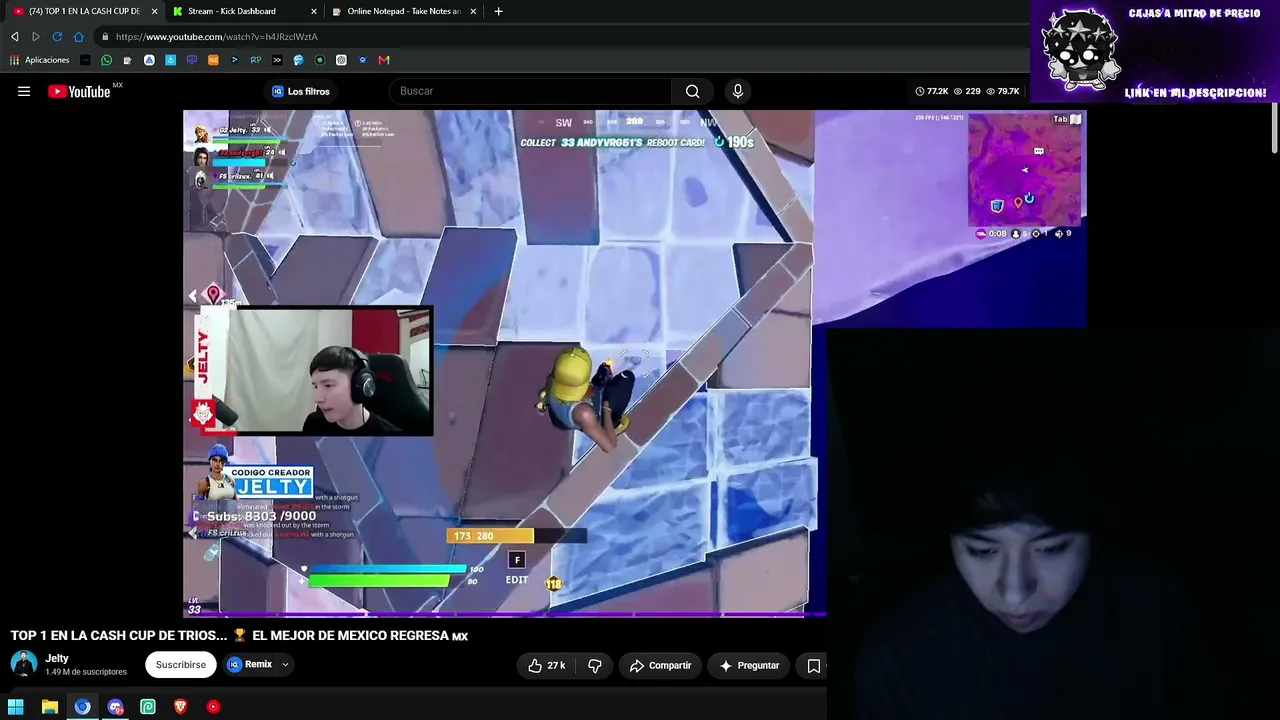Dislike the video with thumbs-down button
The height and width of the screenshot is (720, 1280).
[595, 665]
